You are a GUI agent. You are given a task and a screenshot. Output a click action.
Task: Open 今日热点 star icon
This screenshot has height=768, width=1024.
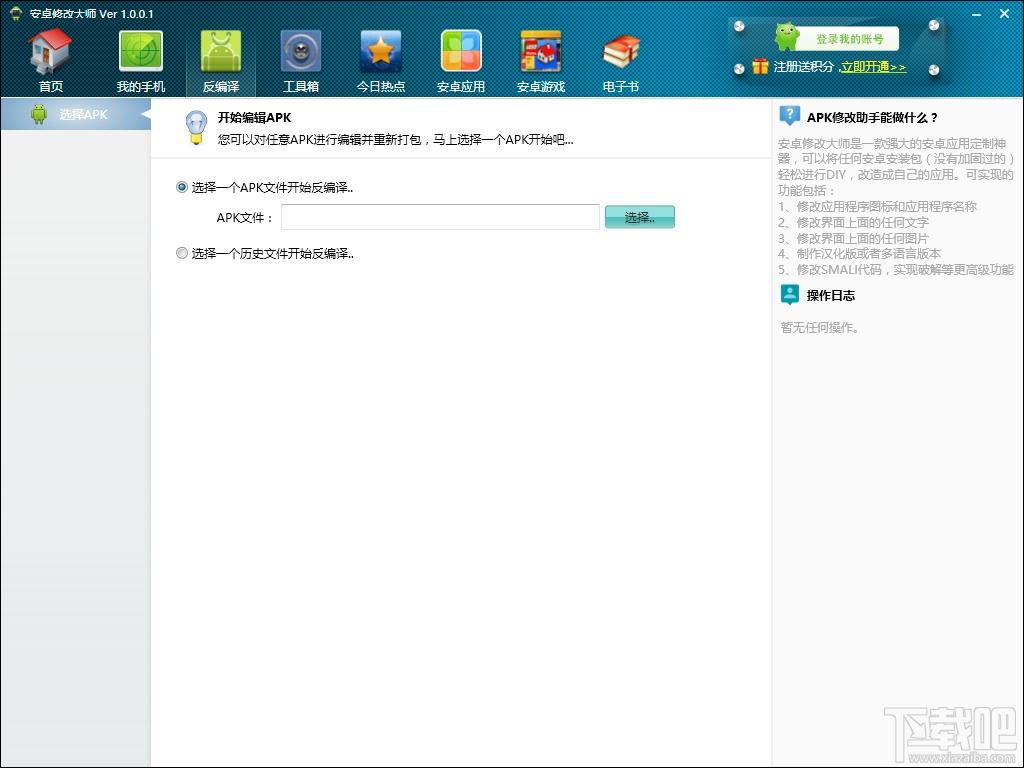(381, 51)
